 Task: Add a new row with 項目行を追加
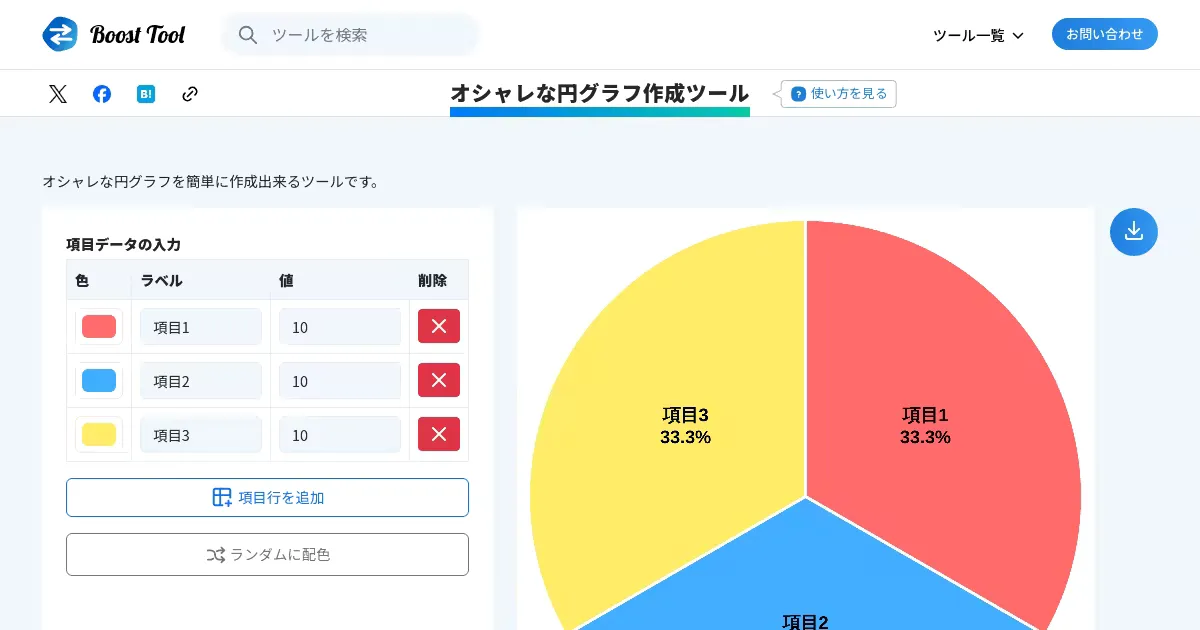click(267, 497)
